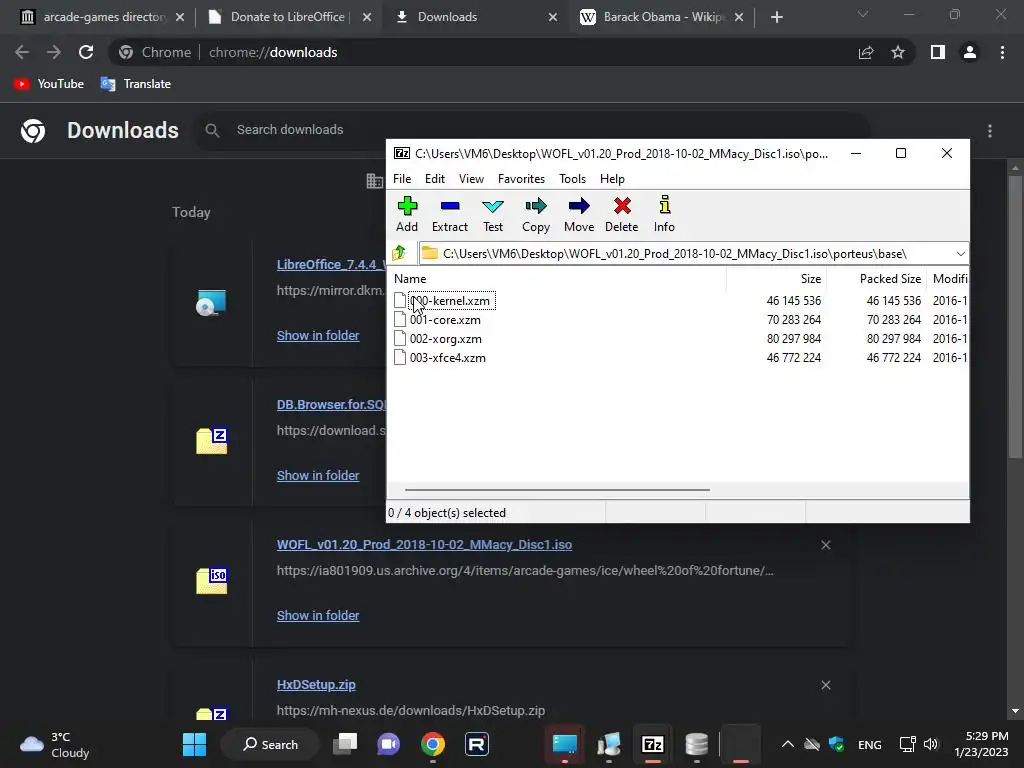This screenshot has height=768, width=1024.
Task: Go up one folder level in 7-Zip
Action: point(398,253)
